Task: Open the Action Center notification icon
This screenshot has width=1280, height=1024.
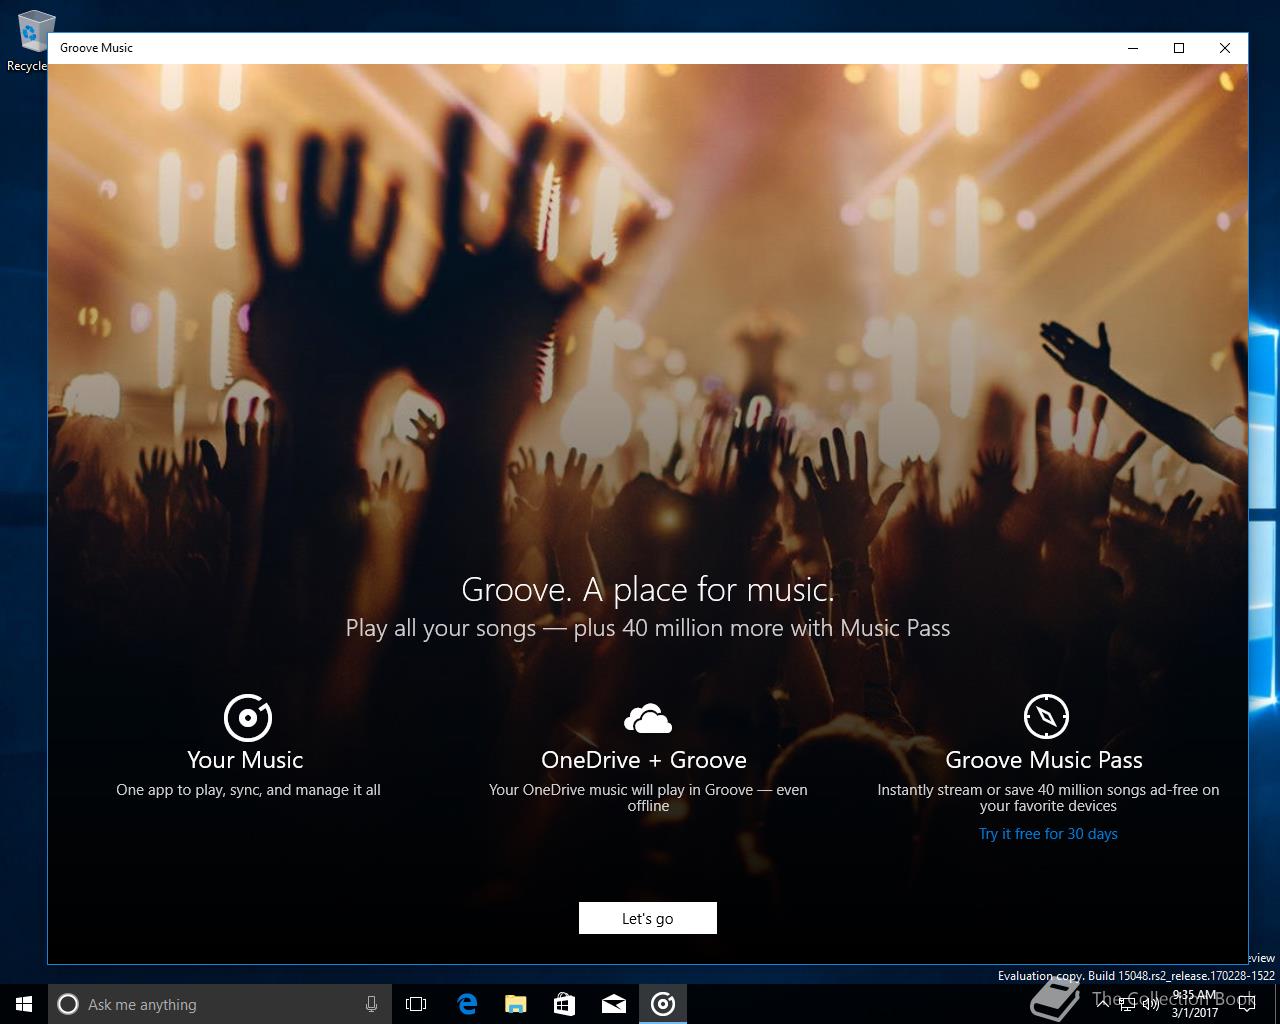Action: [1247, 1004]
